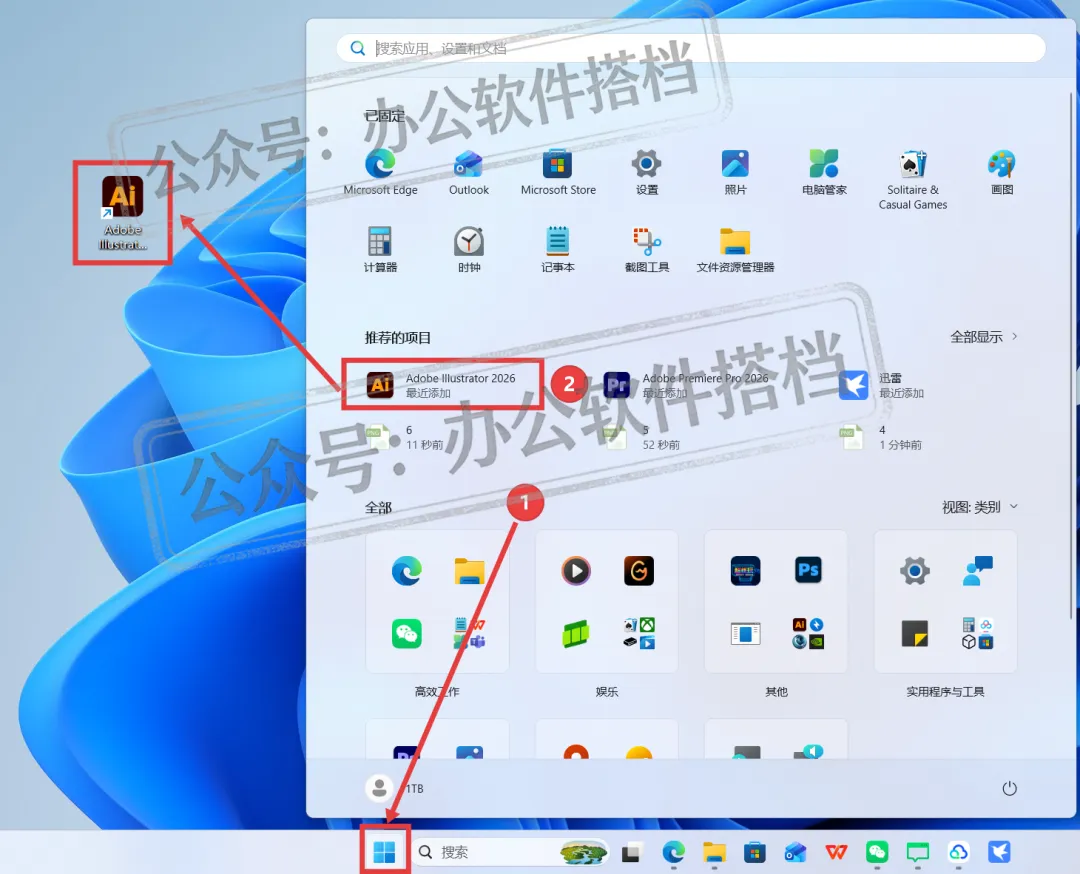Launch 截图工具 snipping tool
Screen dimensions: 1080x874
coord(647,249)
